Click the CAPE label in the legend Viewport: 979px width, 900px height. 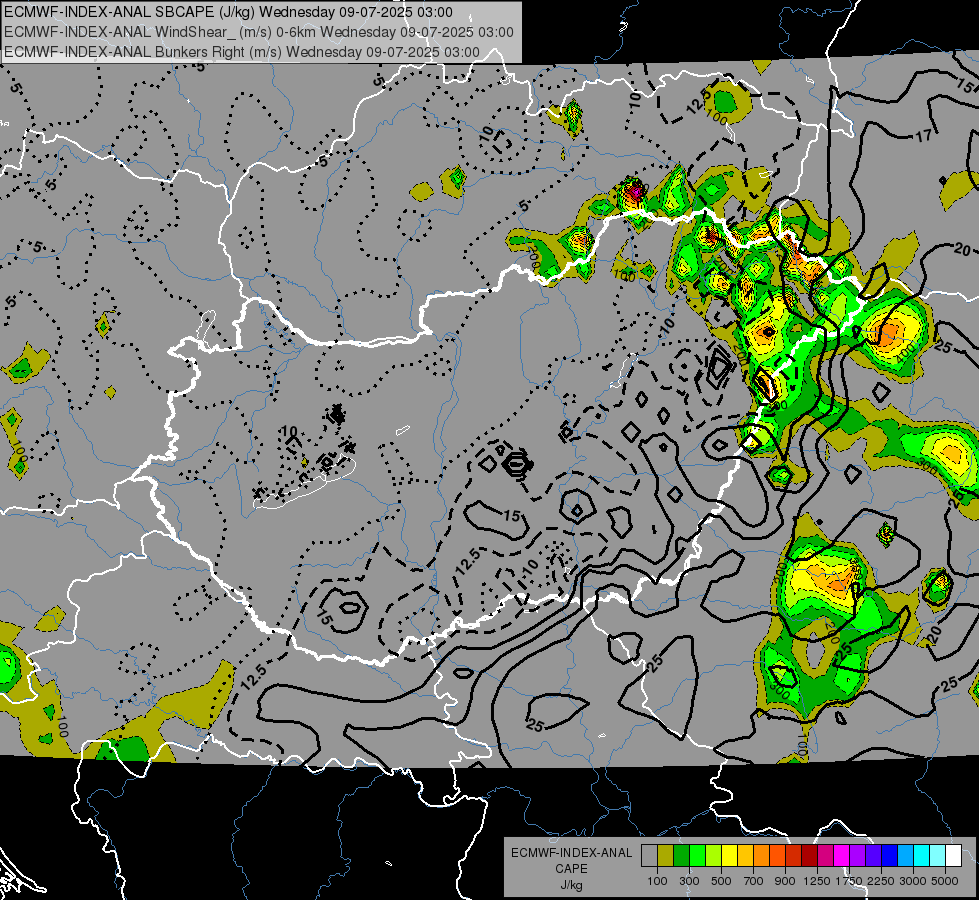(571, 868)
